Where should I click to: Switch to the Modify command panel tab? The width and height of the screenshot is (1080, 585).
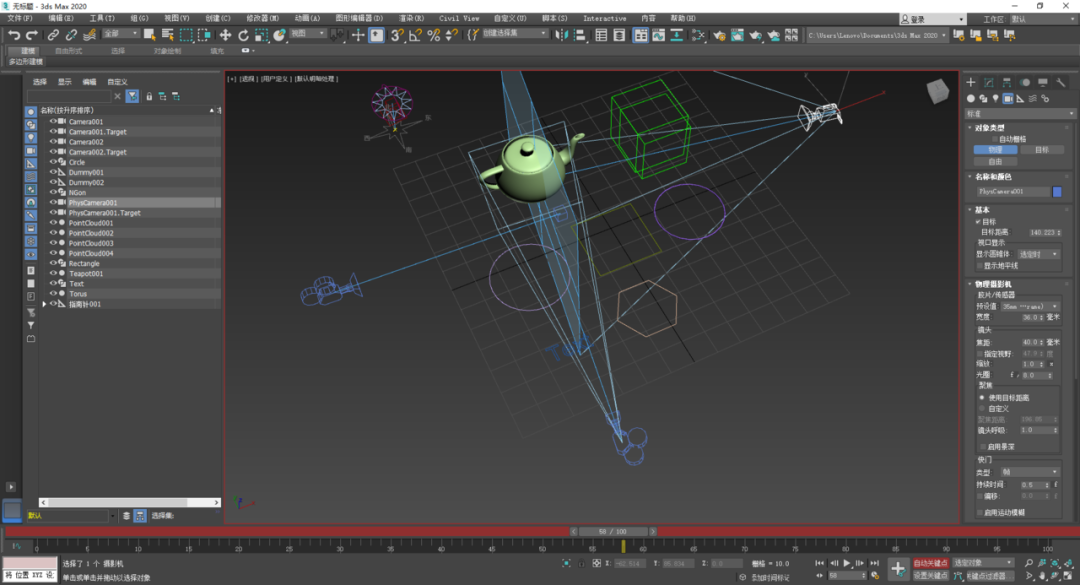989,83
